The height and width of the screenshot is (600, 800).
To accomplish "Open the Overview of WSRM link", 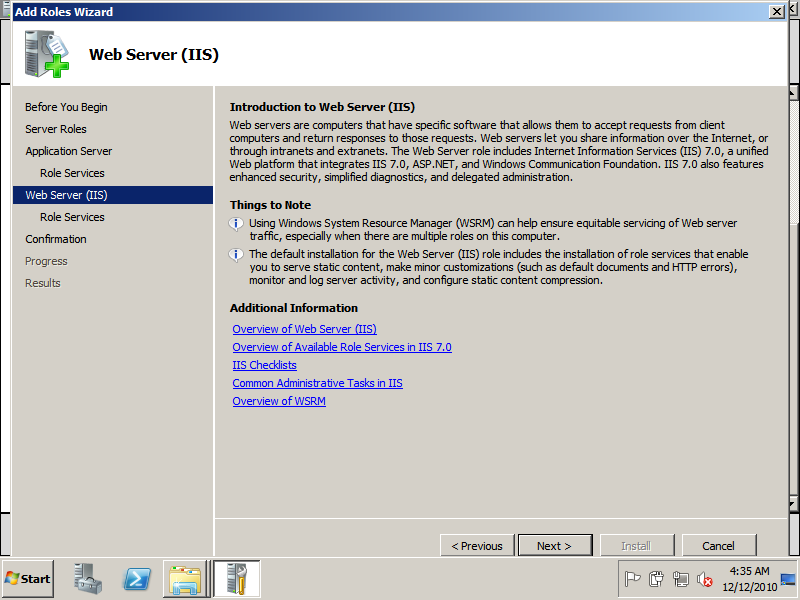I will tap(279, 401).
